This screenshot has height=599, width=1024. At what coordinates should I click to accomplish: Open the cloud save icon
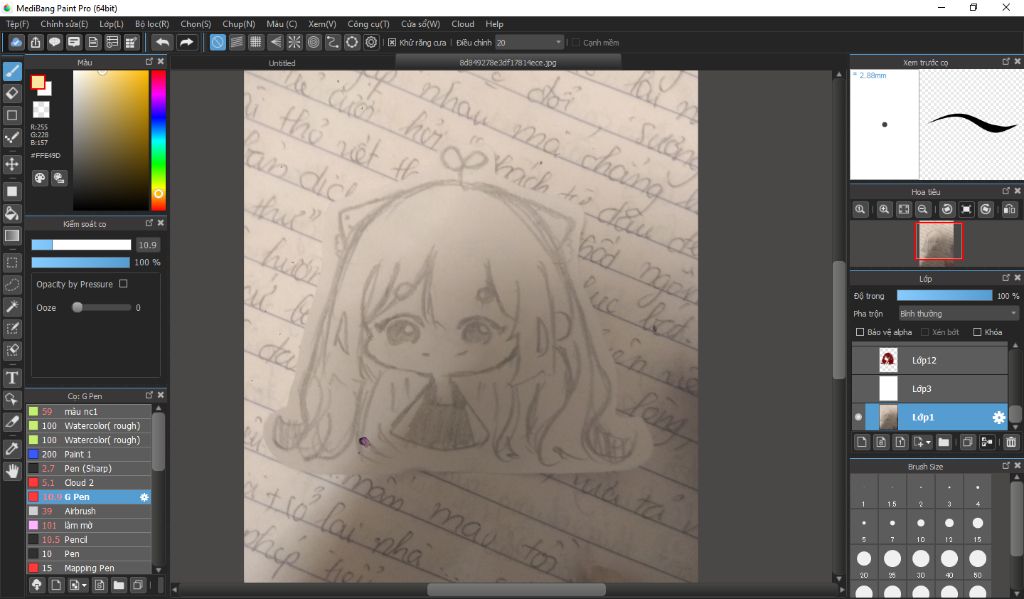[16, 42]
